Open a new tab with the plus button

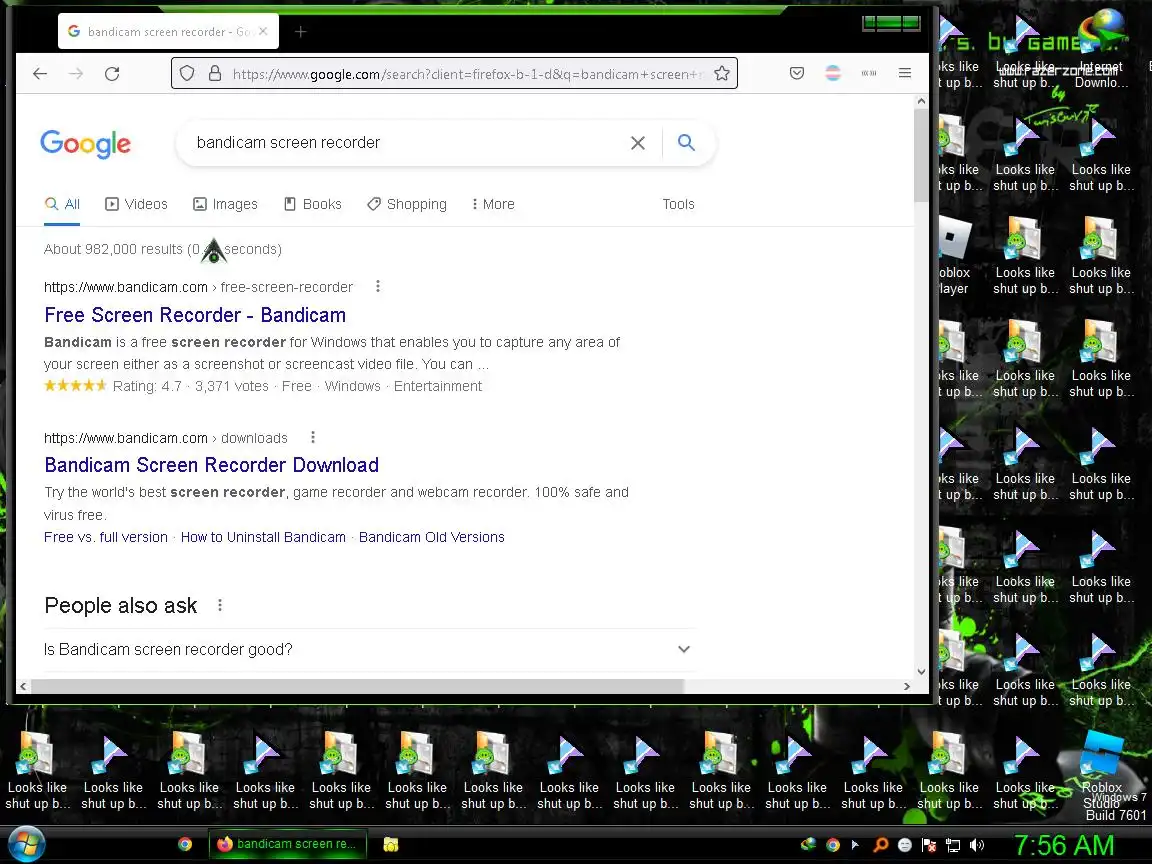point(300,32)
